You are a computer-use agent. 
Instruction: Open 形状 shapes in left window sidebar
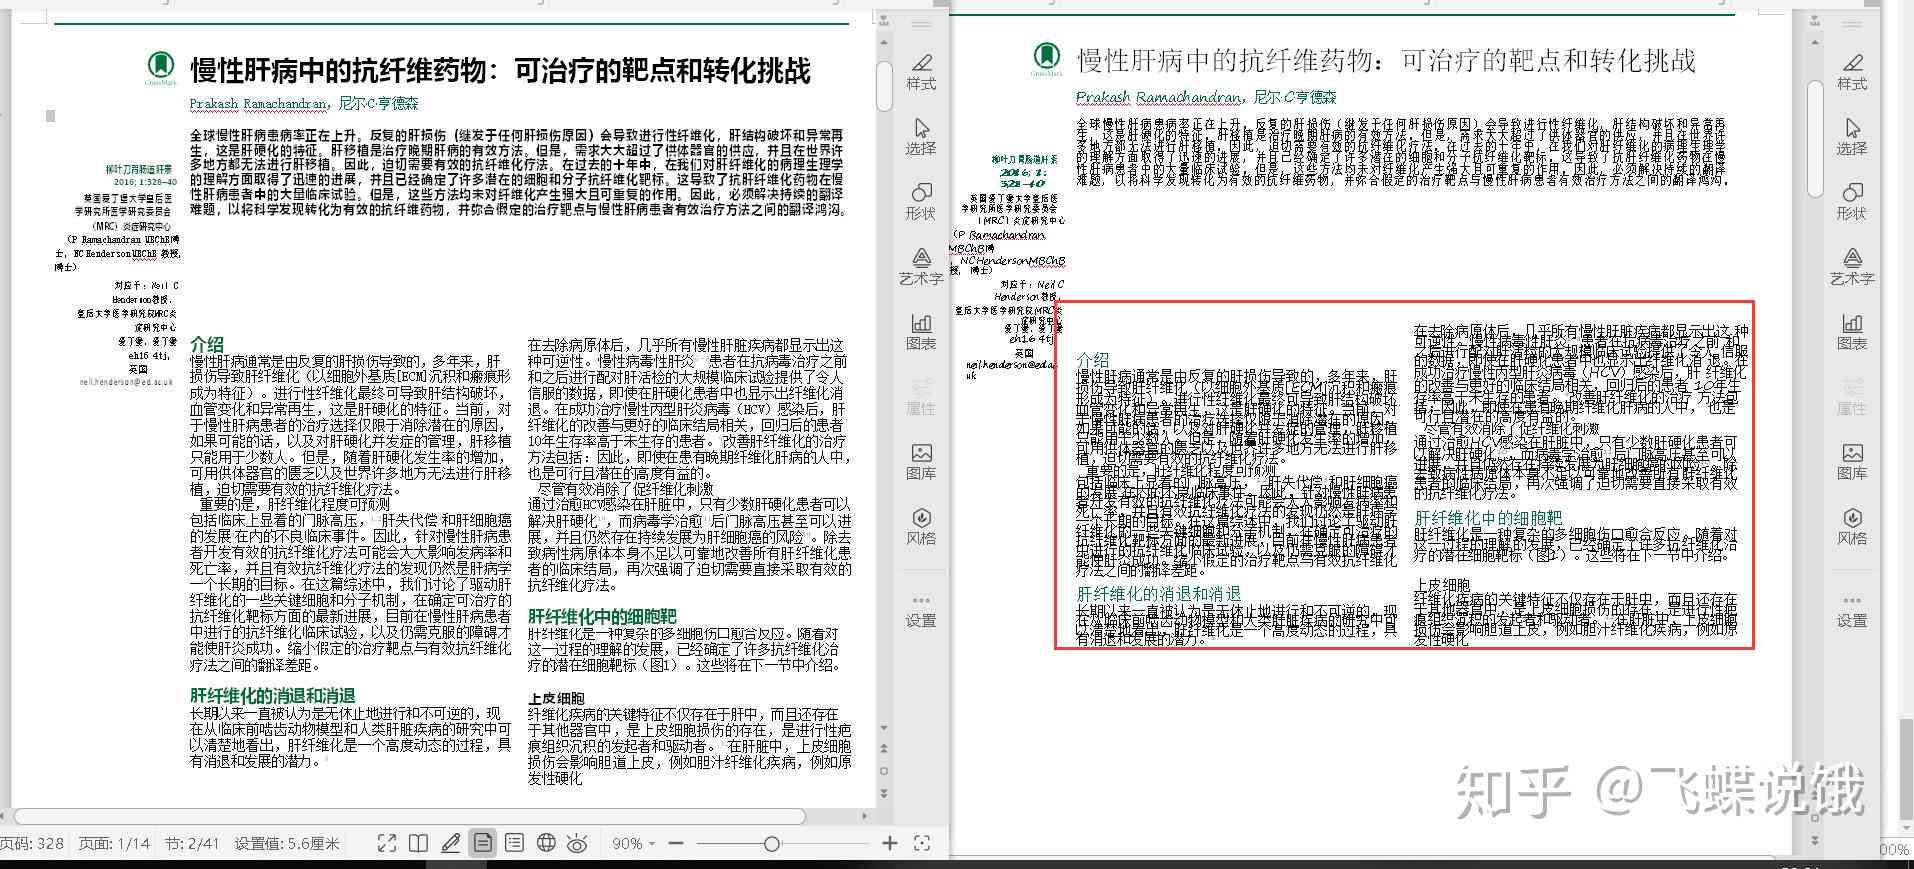point(921,202)
